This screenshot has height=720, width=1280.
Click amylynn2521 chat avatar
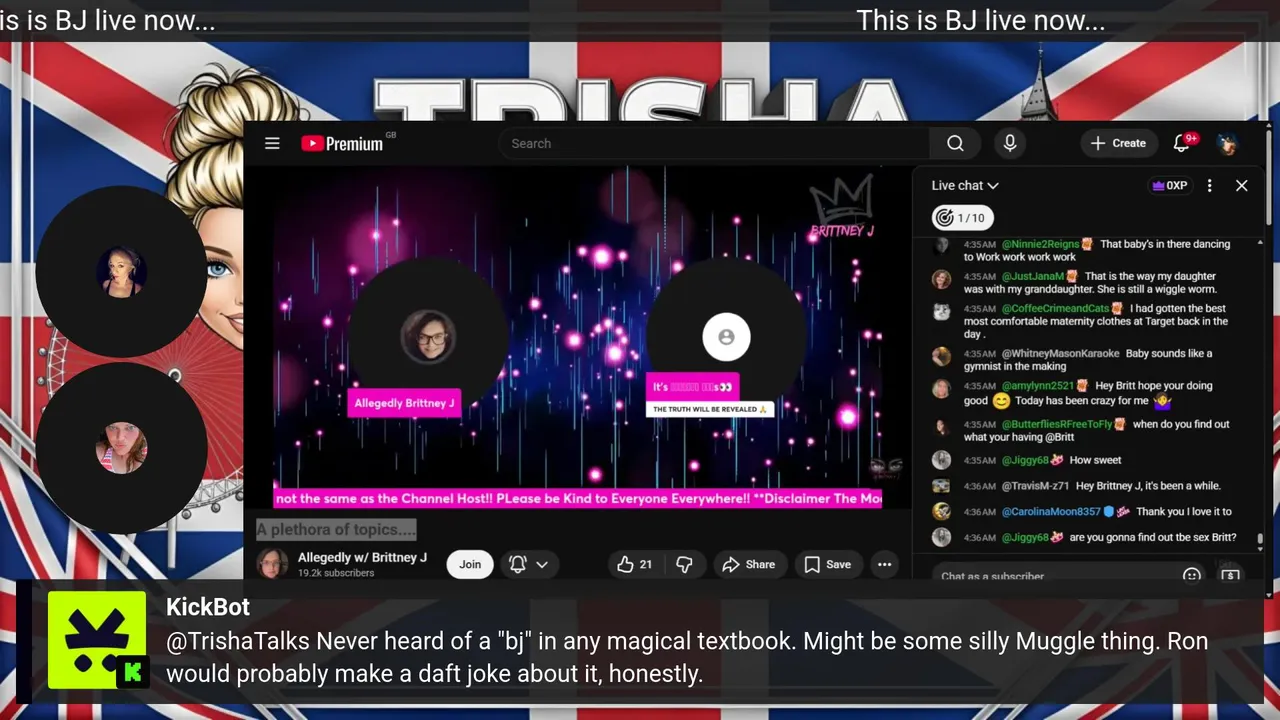(941, 389)
